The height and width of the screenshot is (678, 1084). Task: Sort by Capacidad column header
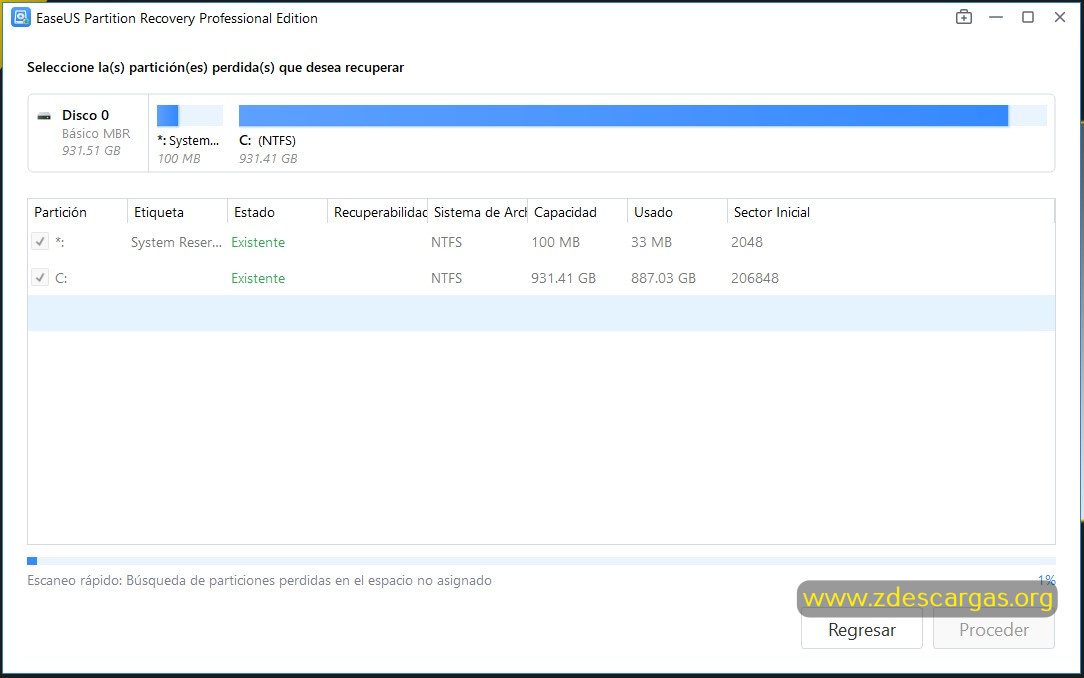[x=577, y=211]
